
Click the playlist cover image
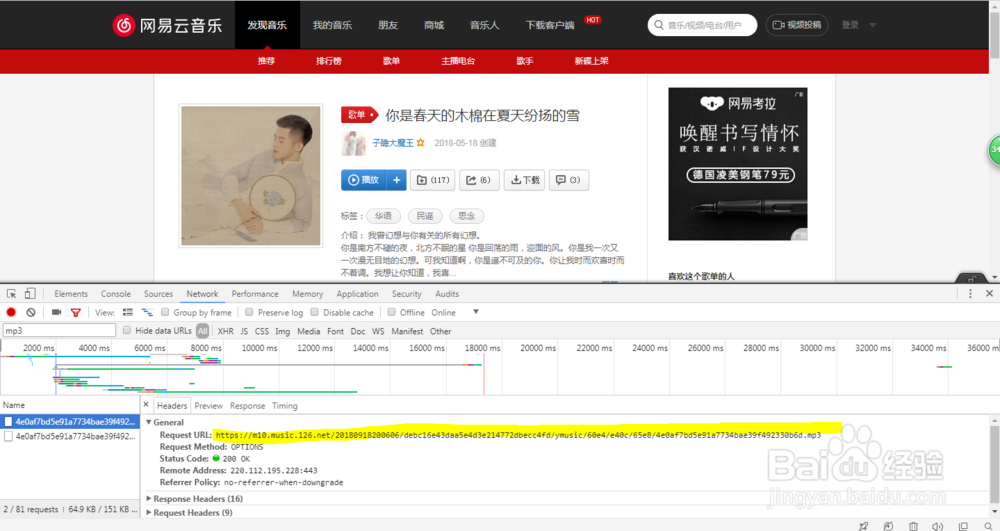coord(251,176)
